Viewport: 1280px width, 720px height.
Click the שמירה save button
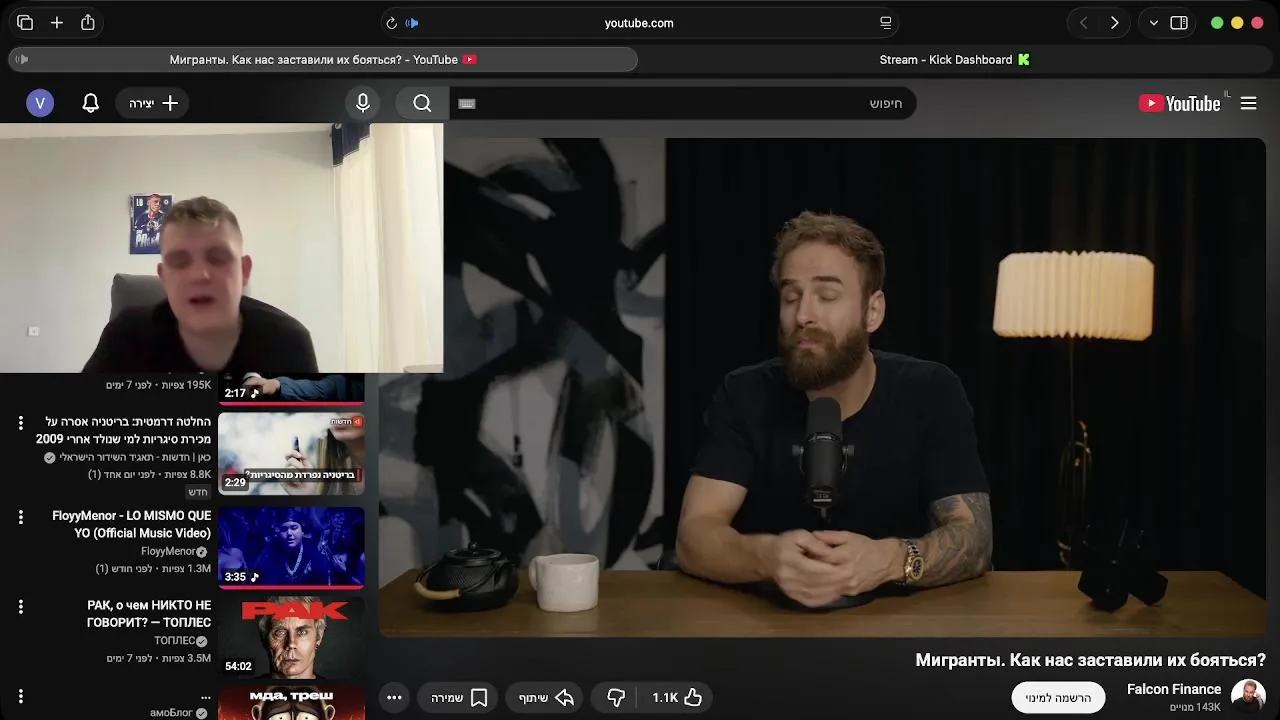pyautogui.click(x=460, y=697)
